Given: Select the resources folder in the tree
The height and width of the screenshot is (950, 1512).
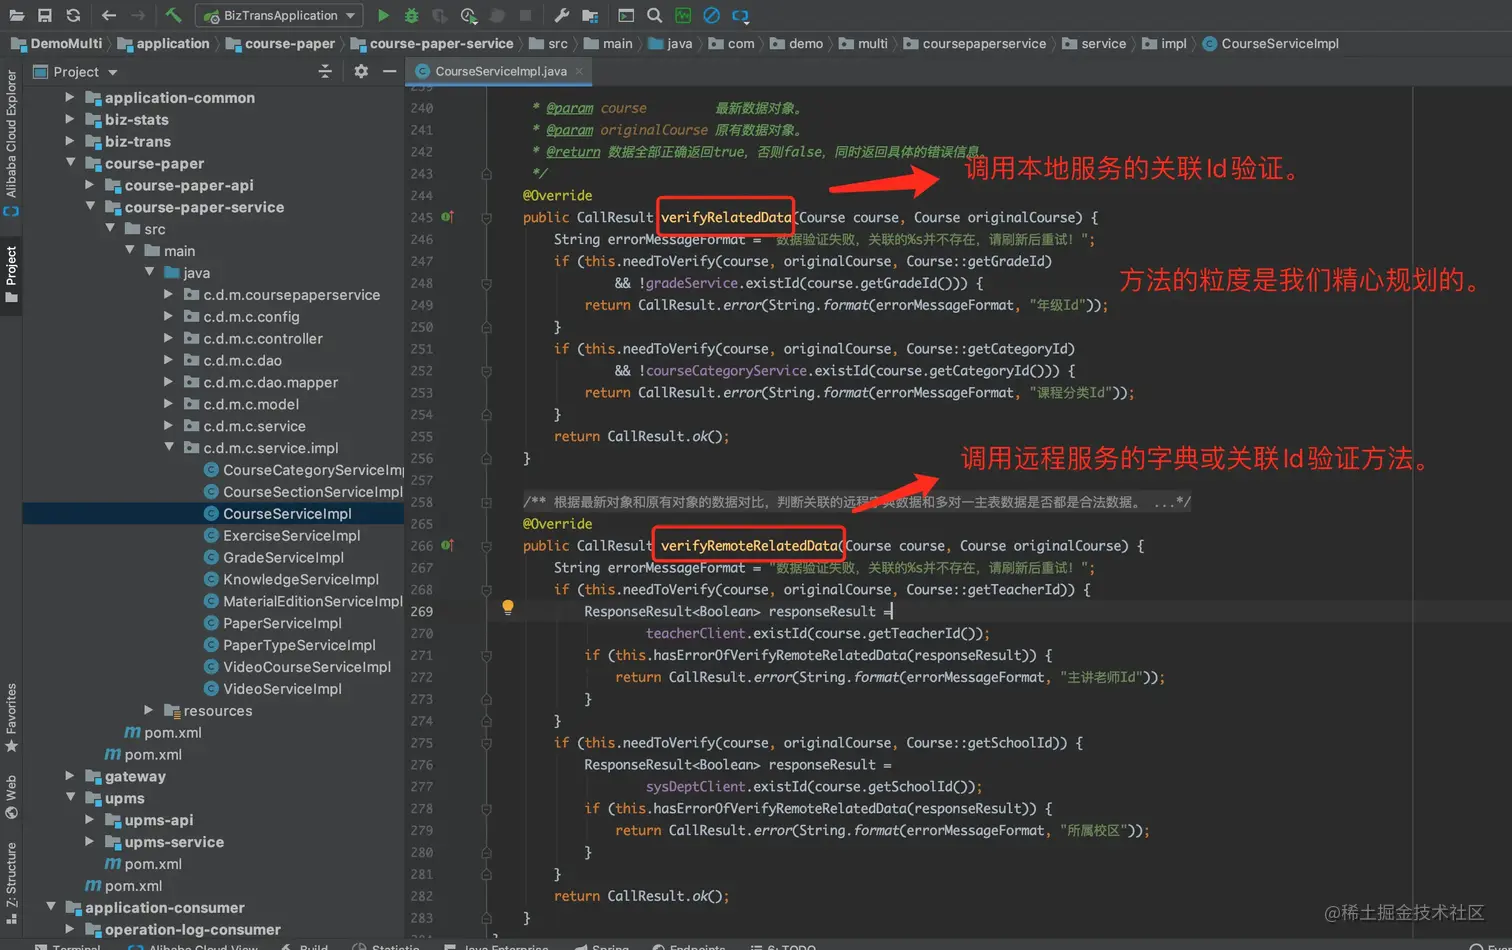Looking at the screenshot, I should [217, 711].
